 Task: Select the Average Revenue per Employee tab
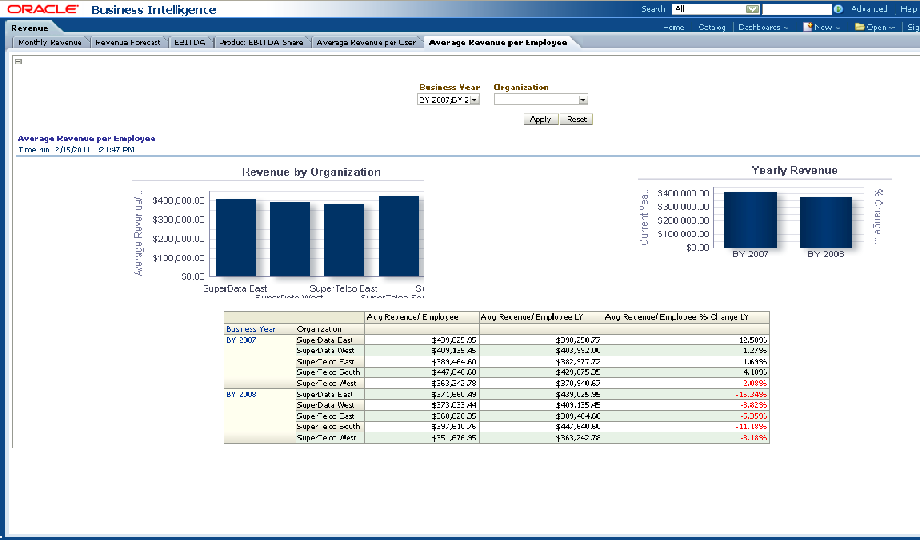click(498, 42)
